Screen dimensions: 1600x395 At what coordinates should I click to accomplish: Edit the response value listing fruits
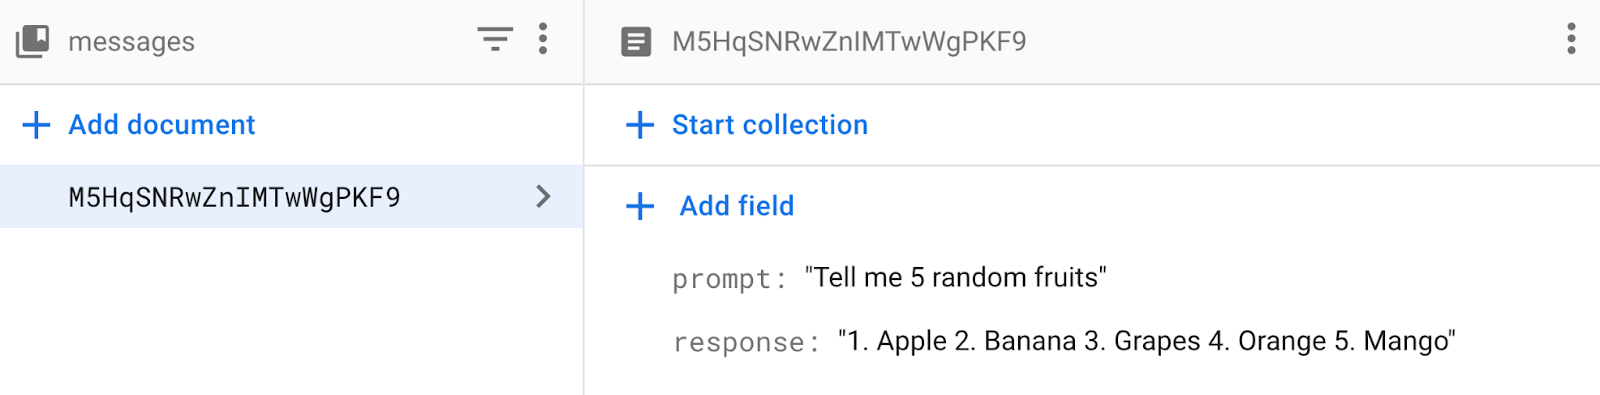(1147, 341)
